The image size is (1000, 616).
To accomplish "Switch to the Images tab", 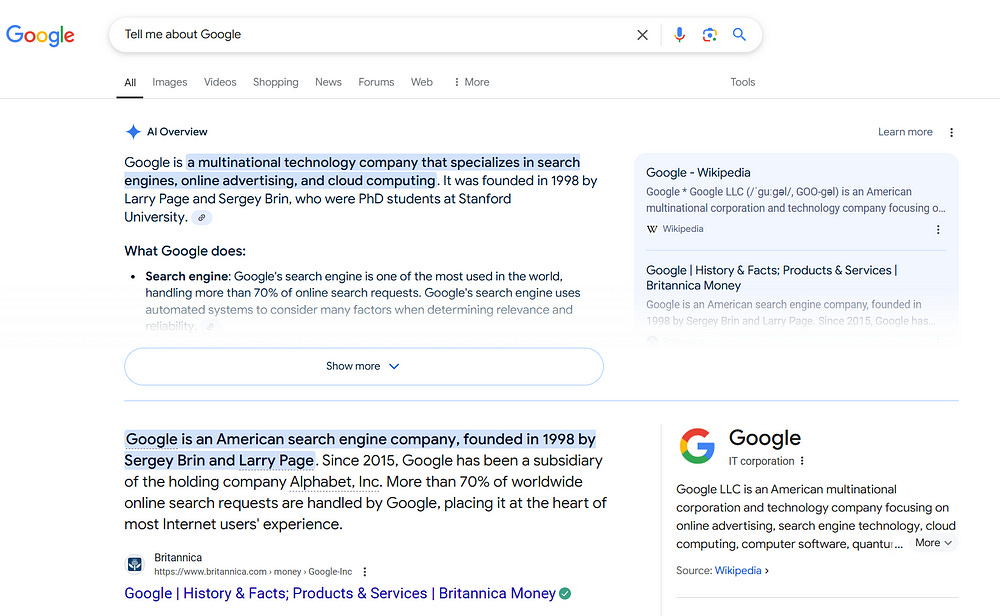I will click(x=170, y=82).
